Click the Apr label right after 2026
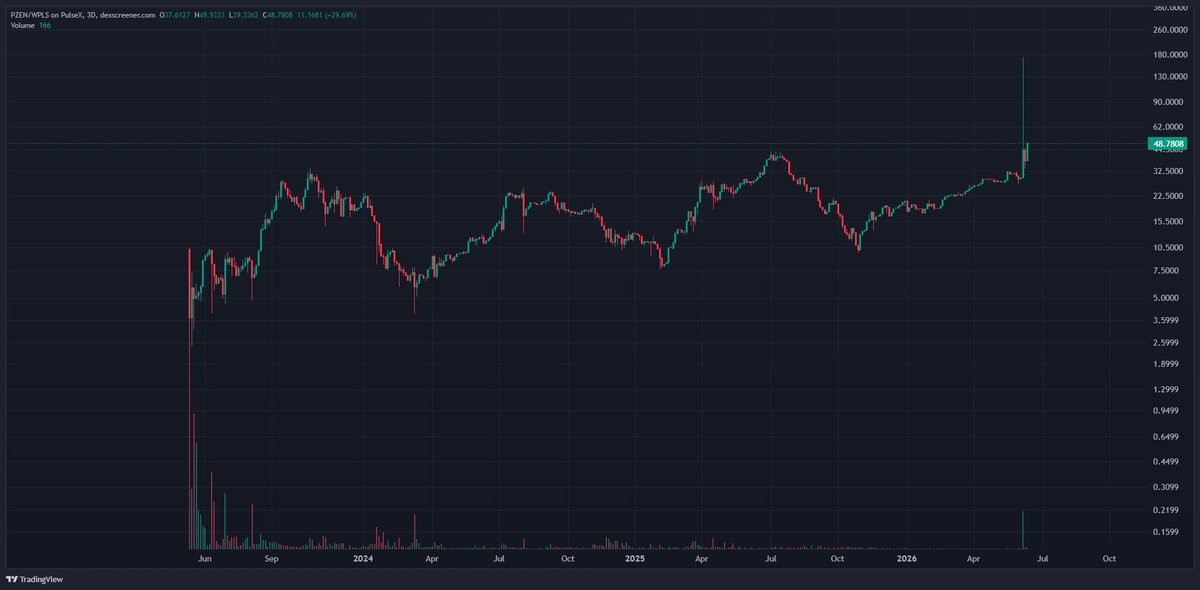Image resolution: width=1200 pixels, height=590 pixels. point(973,559)
